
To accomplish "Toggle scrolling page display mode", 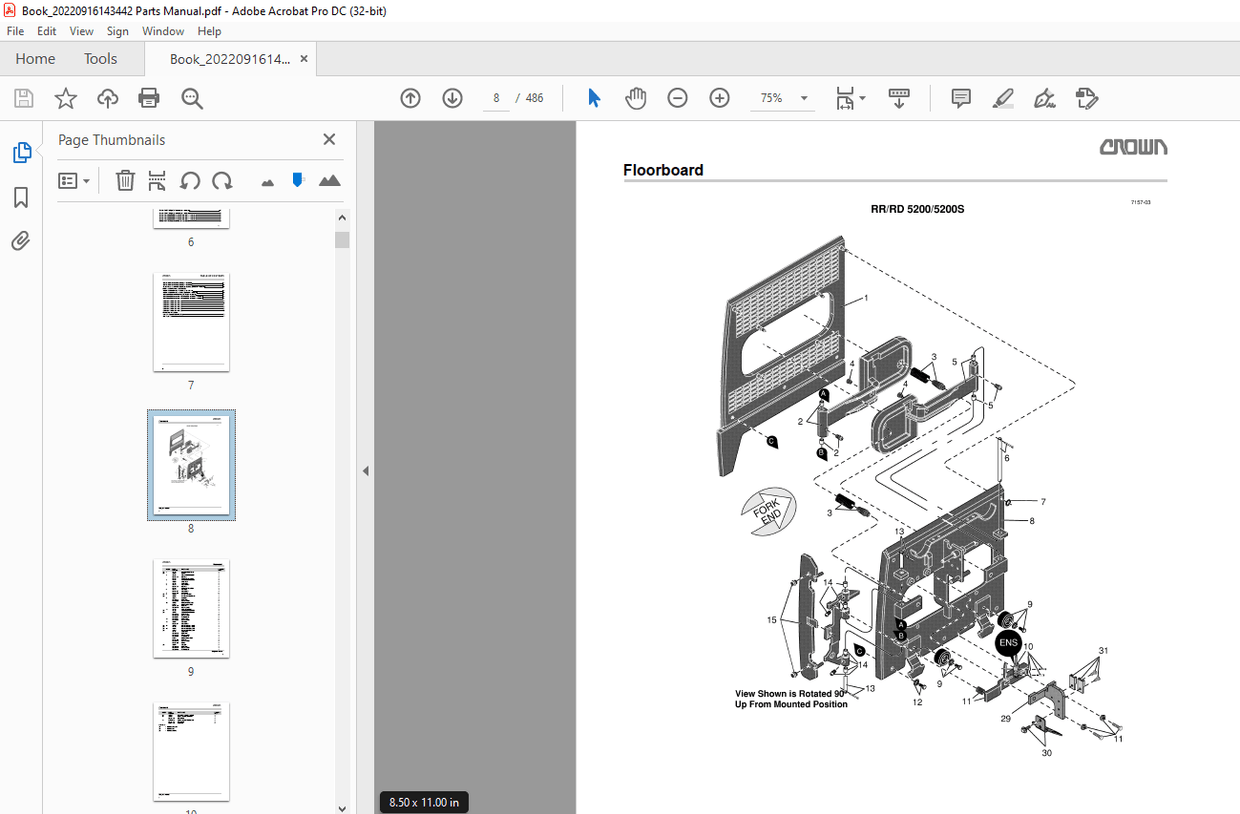I will 899,98.
